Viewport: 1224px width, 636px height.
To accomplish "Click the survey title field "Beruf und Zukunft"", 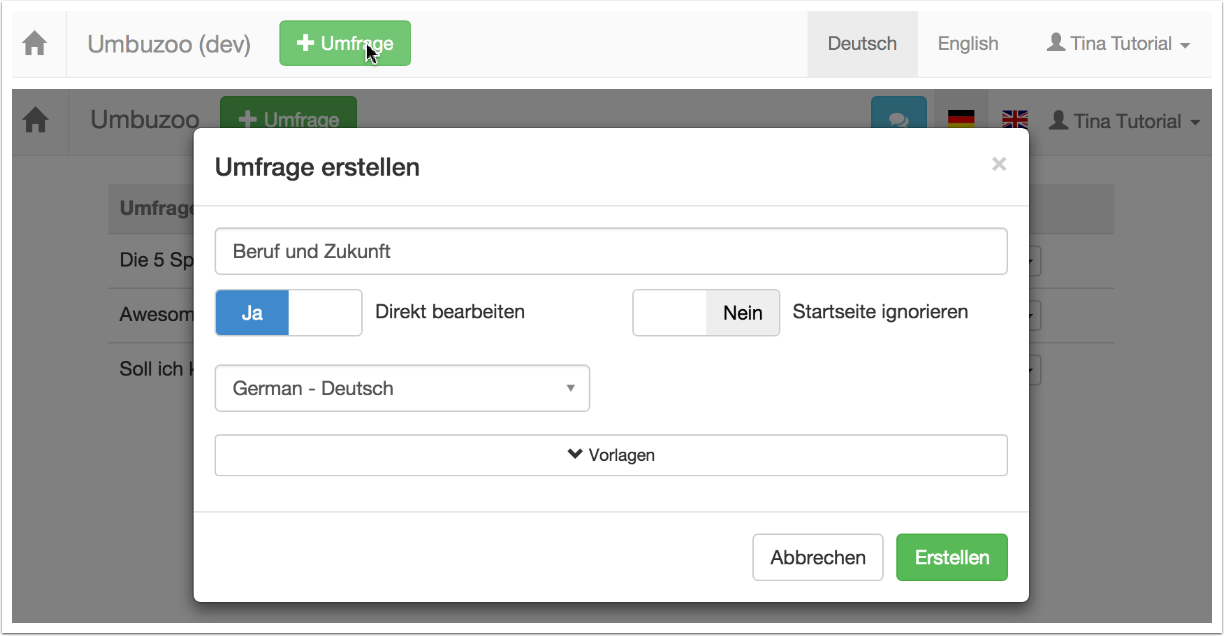I will click(x=610, y=252).
